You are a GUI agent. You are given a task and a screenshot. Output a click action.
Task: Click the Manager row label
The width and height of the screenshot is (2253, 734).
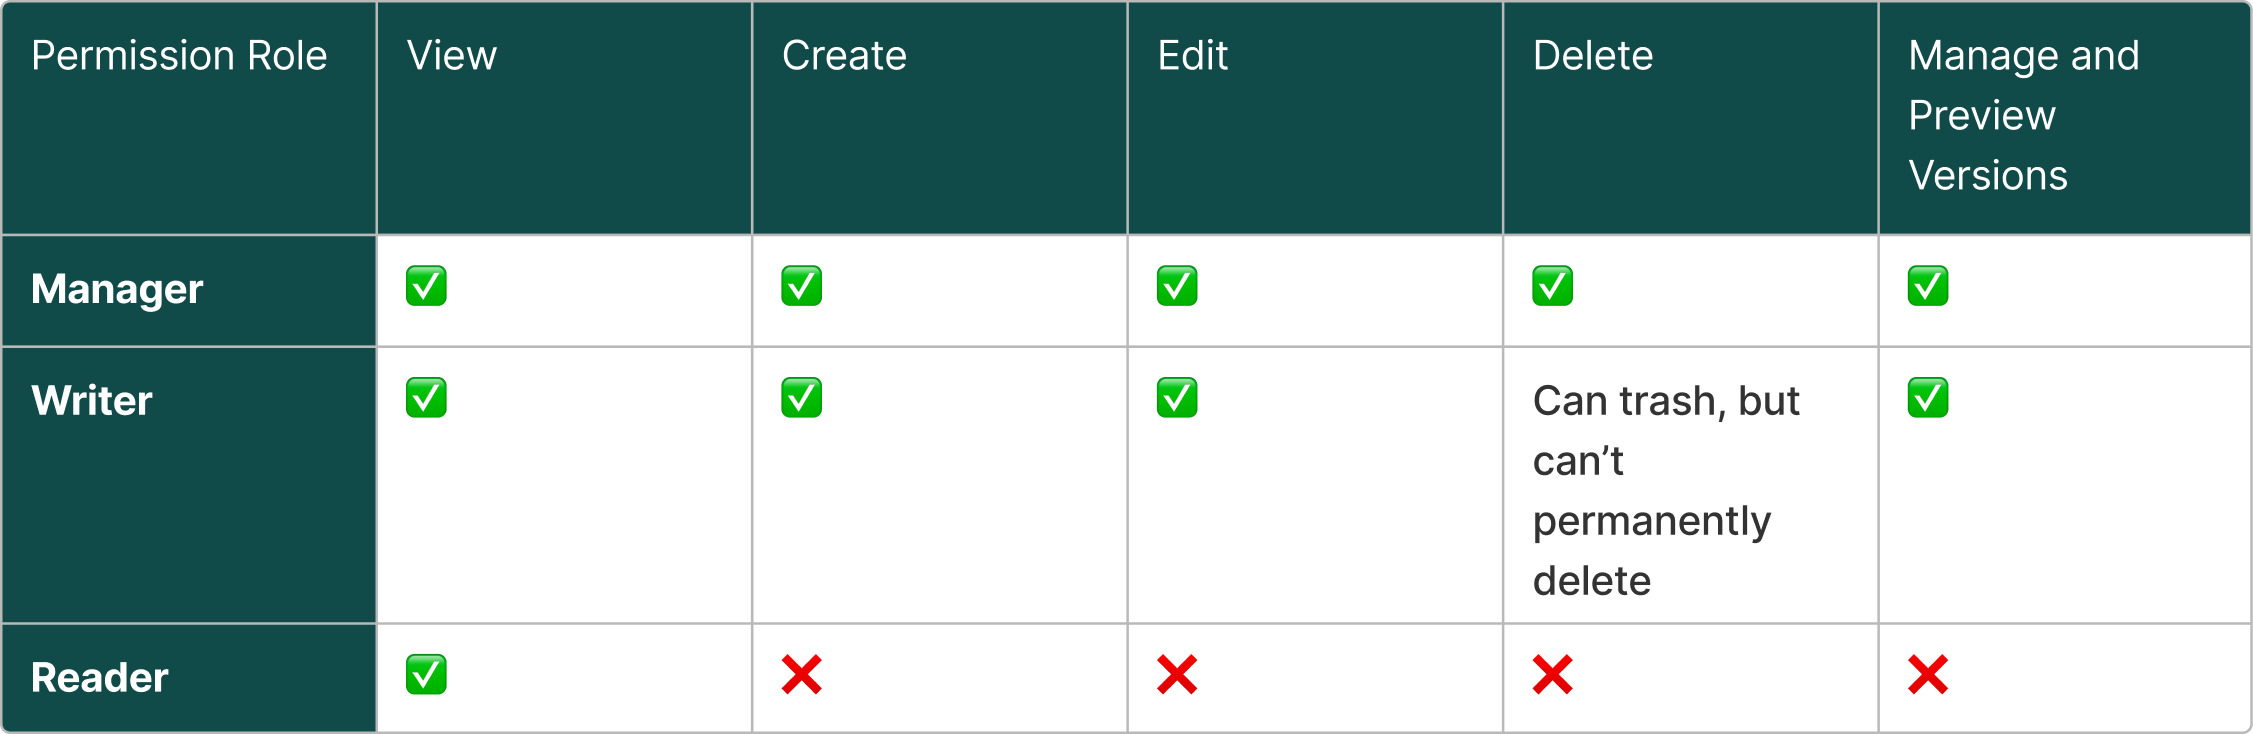click(117, 289)
